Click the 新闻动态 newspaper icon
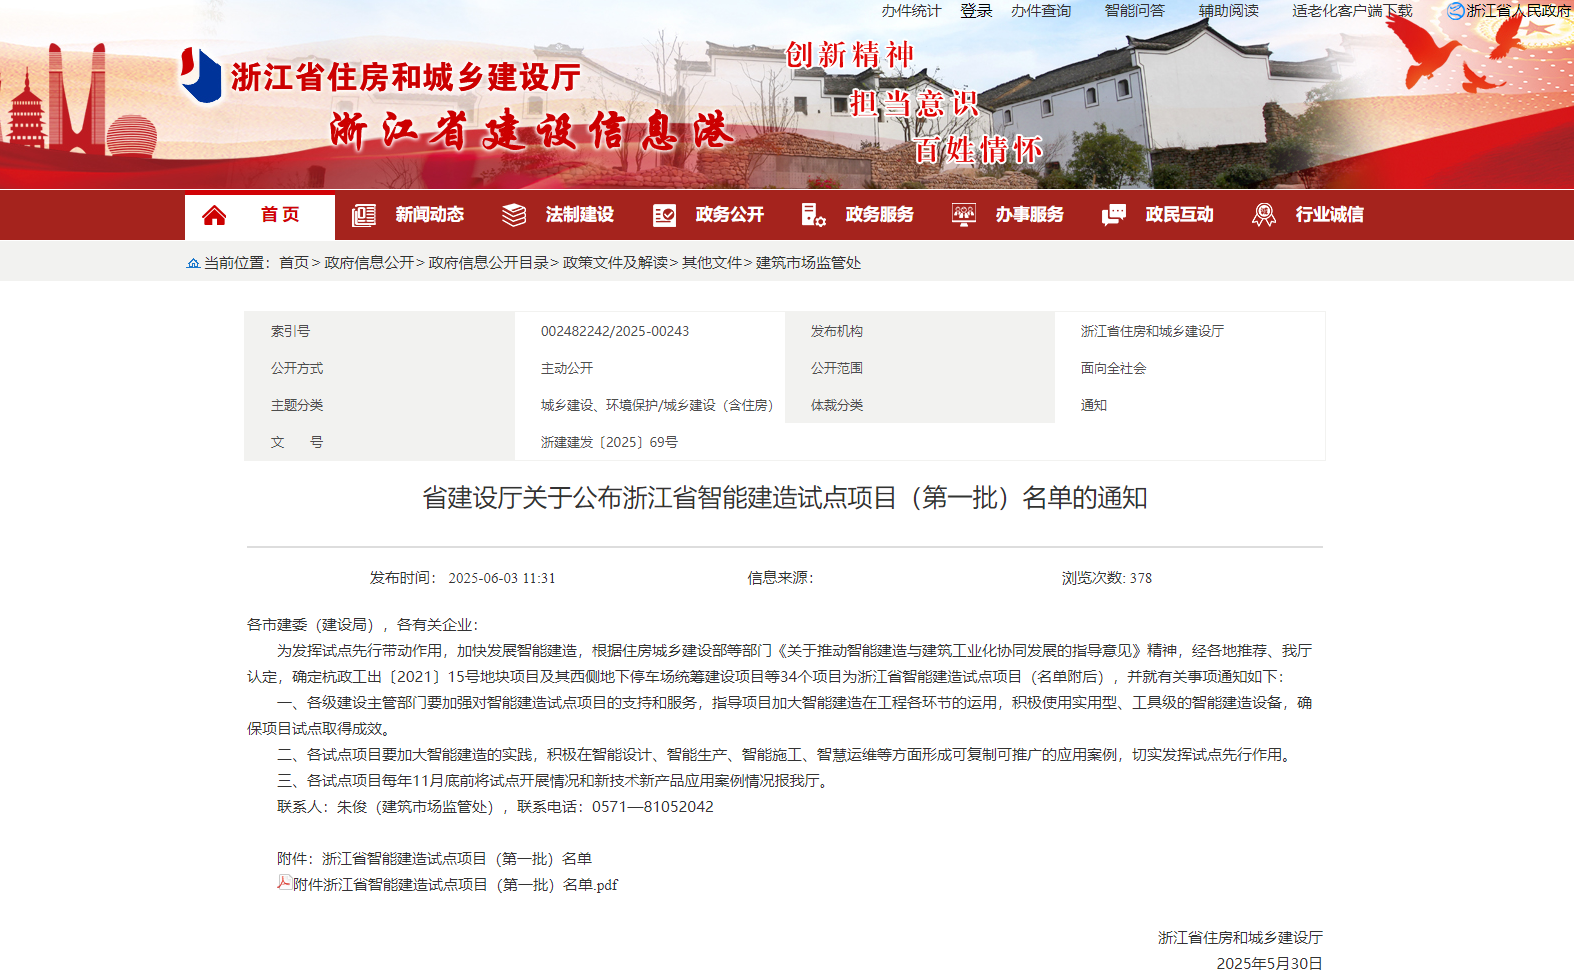 364,215
